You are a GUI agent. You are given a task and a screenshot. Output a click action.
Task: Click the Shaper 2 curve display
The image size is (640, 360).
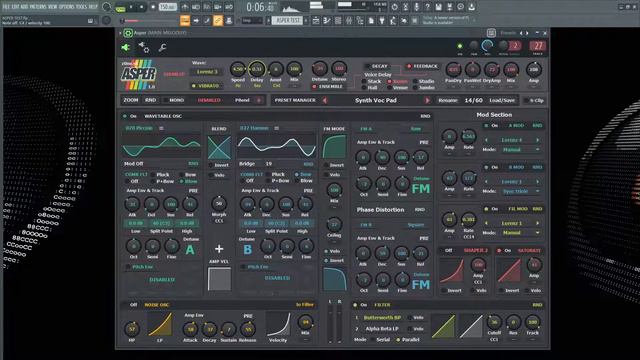coord(451,271)
